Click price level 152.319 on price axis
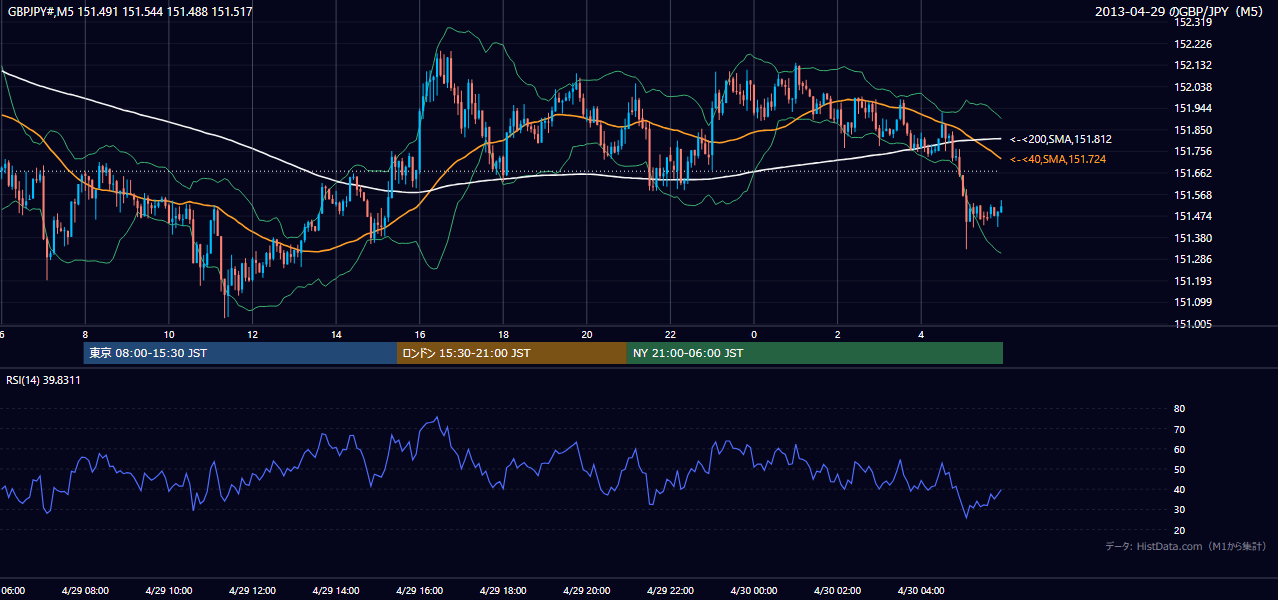 click(x=1193, y=22)
